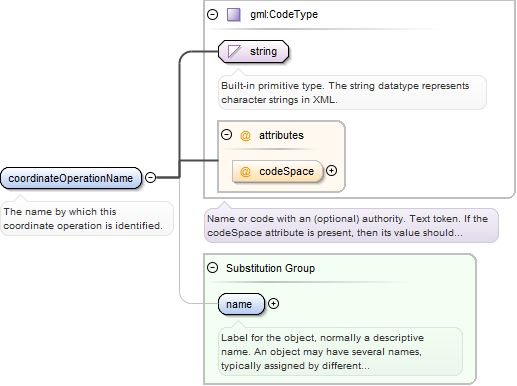517x386 pixels.
Task: Collapse the gml:CodeType box
Action: click(212, 14)
